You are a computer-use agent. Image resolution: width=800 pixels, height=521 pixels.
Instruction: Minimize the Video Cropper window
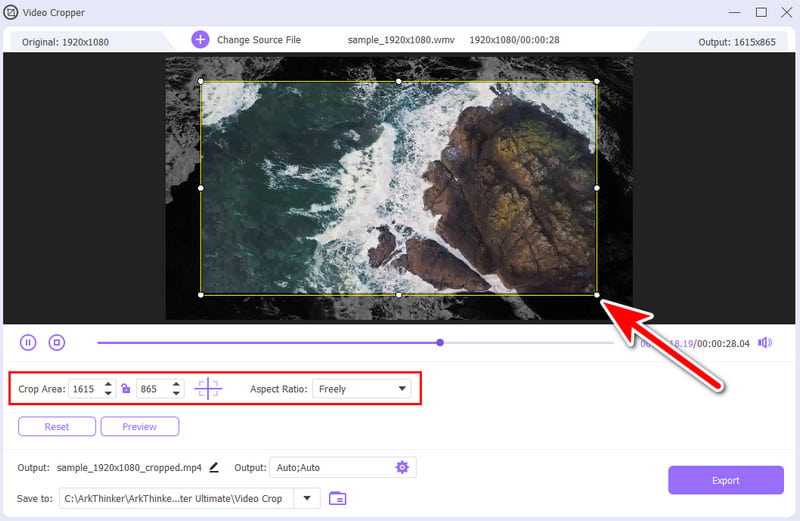[734, 12]
